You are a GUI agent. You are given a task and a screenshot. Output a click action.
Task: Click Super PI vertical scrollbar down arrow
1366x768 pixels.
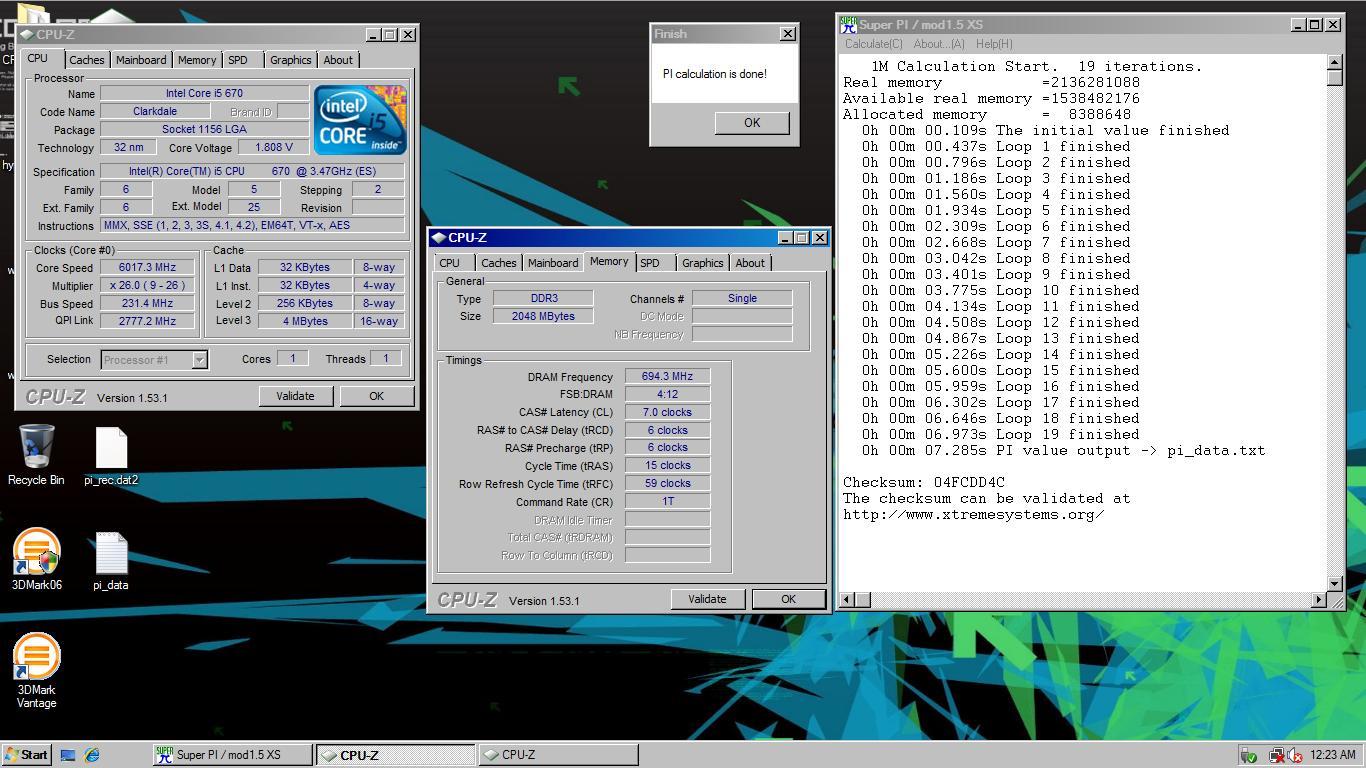coord(1334,583)
